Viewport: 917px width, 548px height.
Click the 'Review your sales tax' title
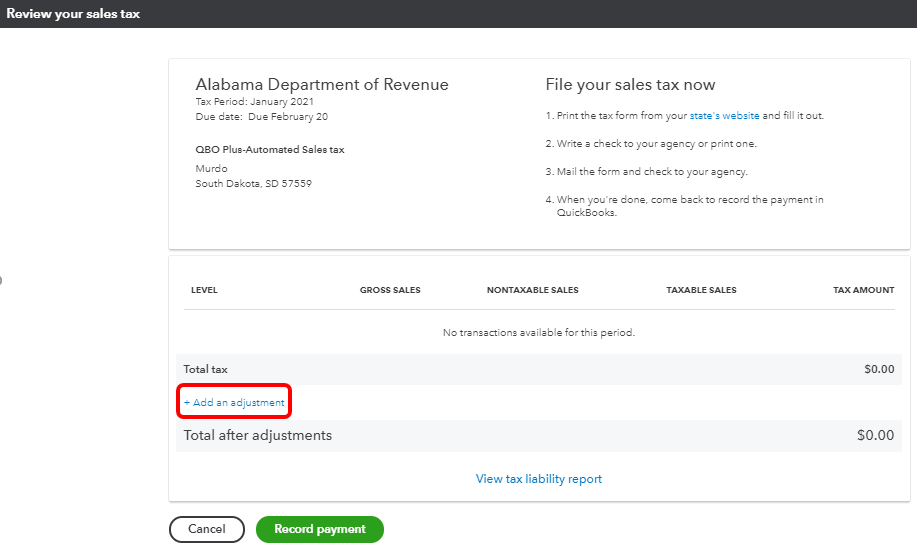coord(74,13)
